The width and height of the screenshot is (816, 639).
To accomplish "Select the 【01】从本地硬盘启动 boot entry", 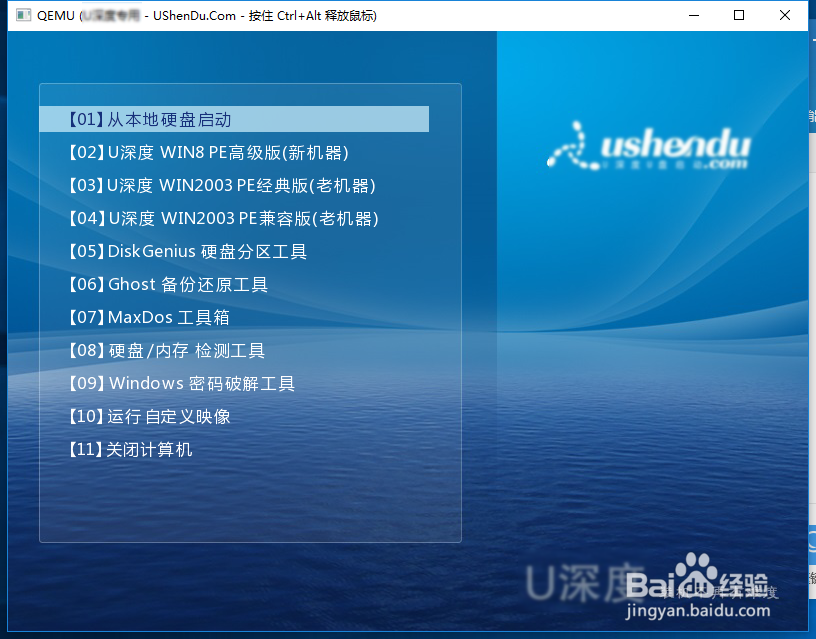I will [x=234, y=119].
